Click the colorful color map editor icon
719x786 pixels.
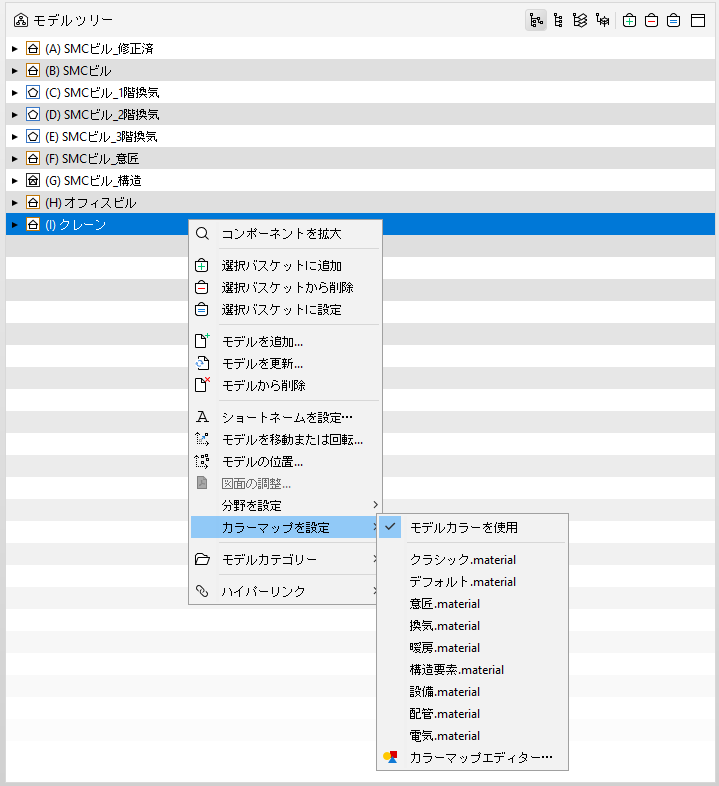pos(391,757)
